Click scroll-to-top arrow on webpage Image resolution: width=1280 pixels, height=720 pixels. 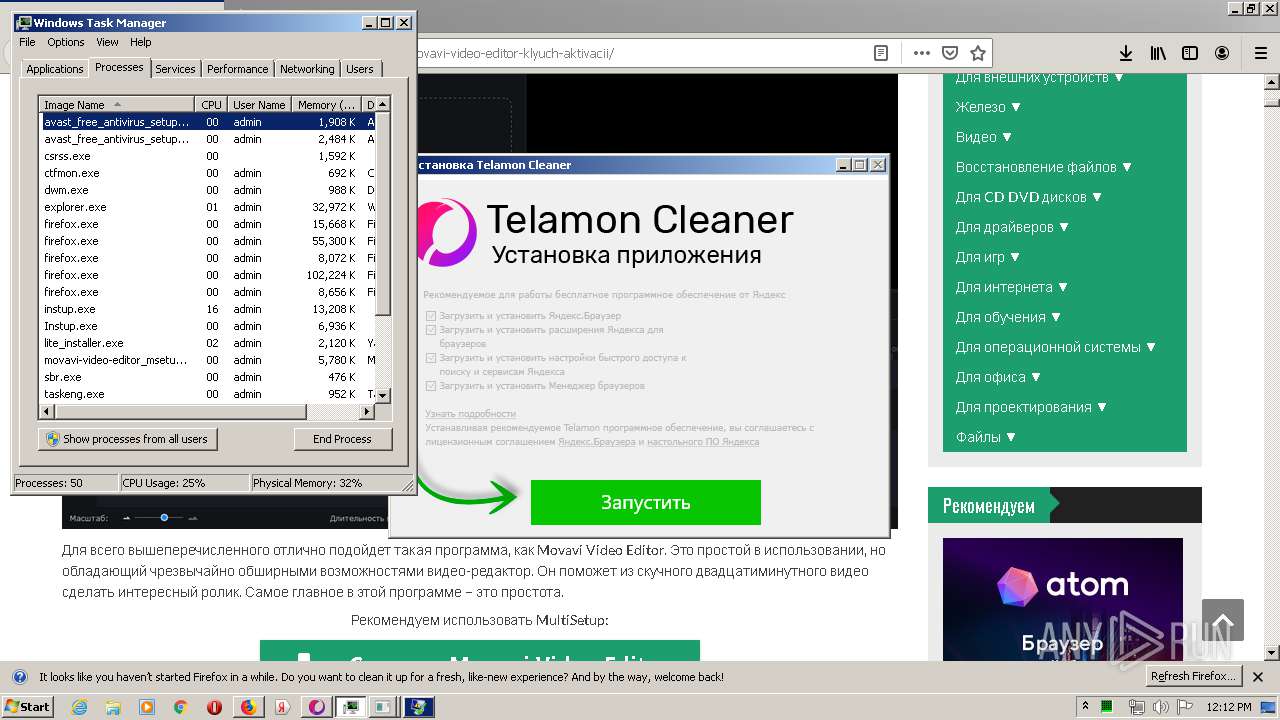pyautogui.click(x=1223, y=620)
